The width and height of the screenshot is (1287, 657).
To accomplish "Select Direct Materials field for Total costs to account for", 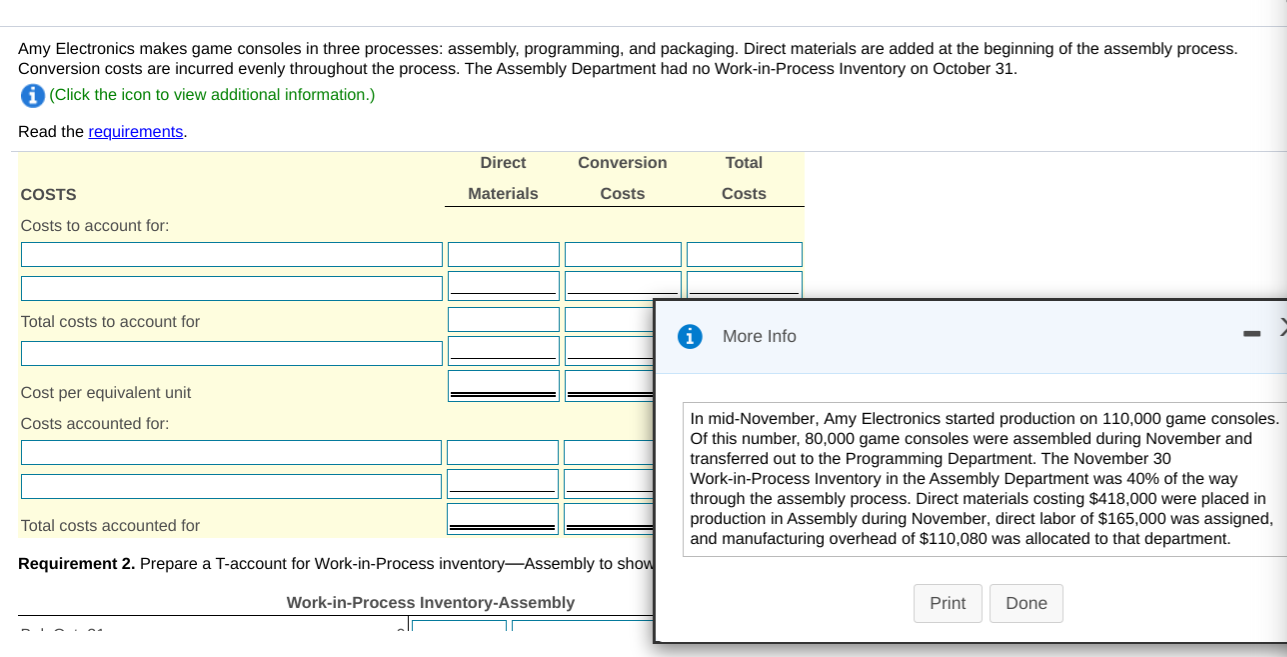I will point(503,319).
